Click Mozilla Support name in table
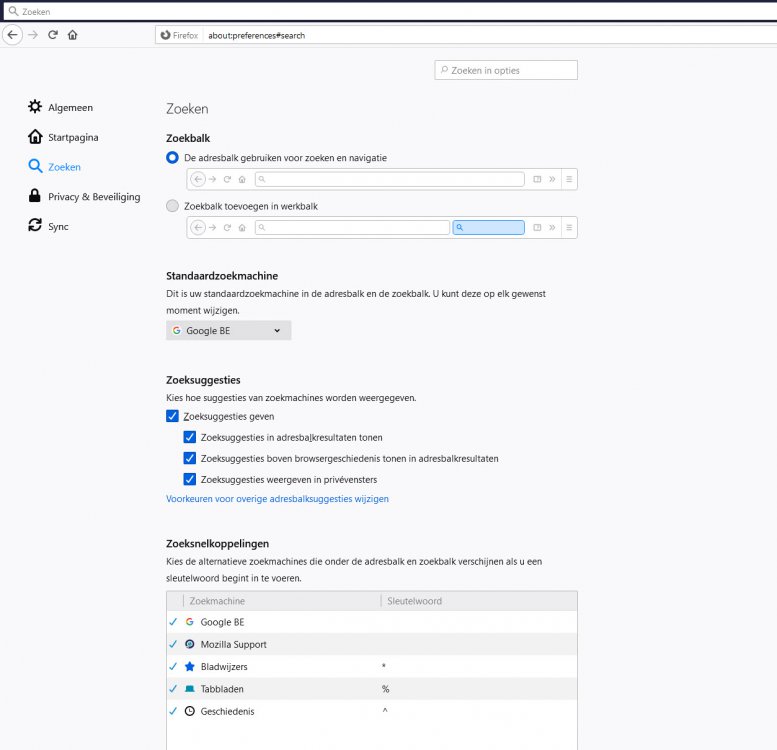Viewport: 777px width, 750px height. tap(233, 644)
